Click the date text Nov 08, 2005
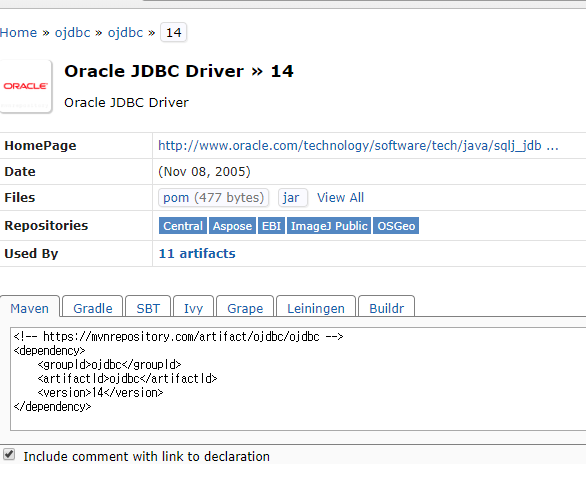The image size is (586, 478). click(x=204, y=172)
